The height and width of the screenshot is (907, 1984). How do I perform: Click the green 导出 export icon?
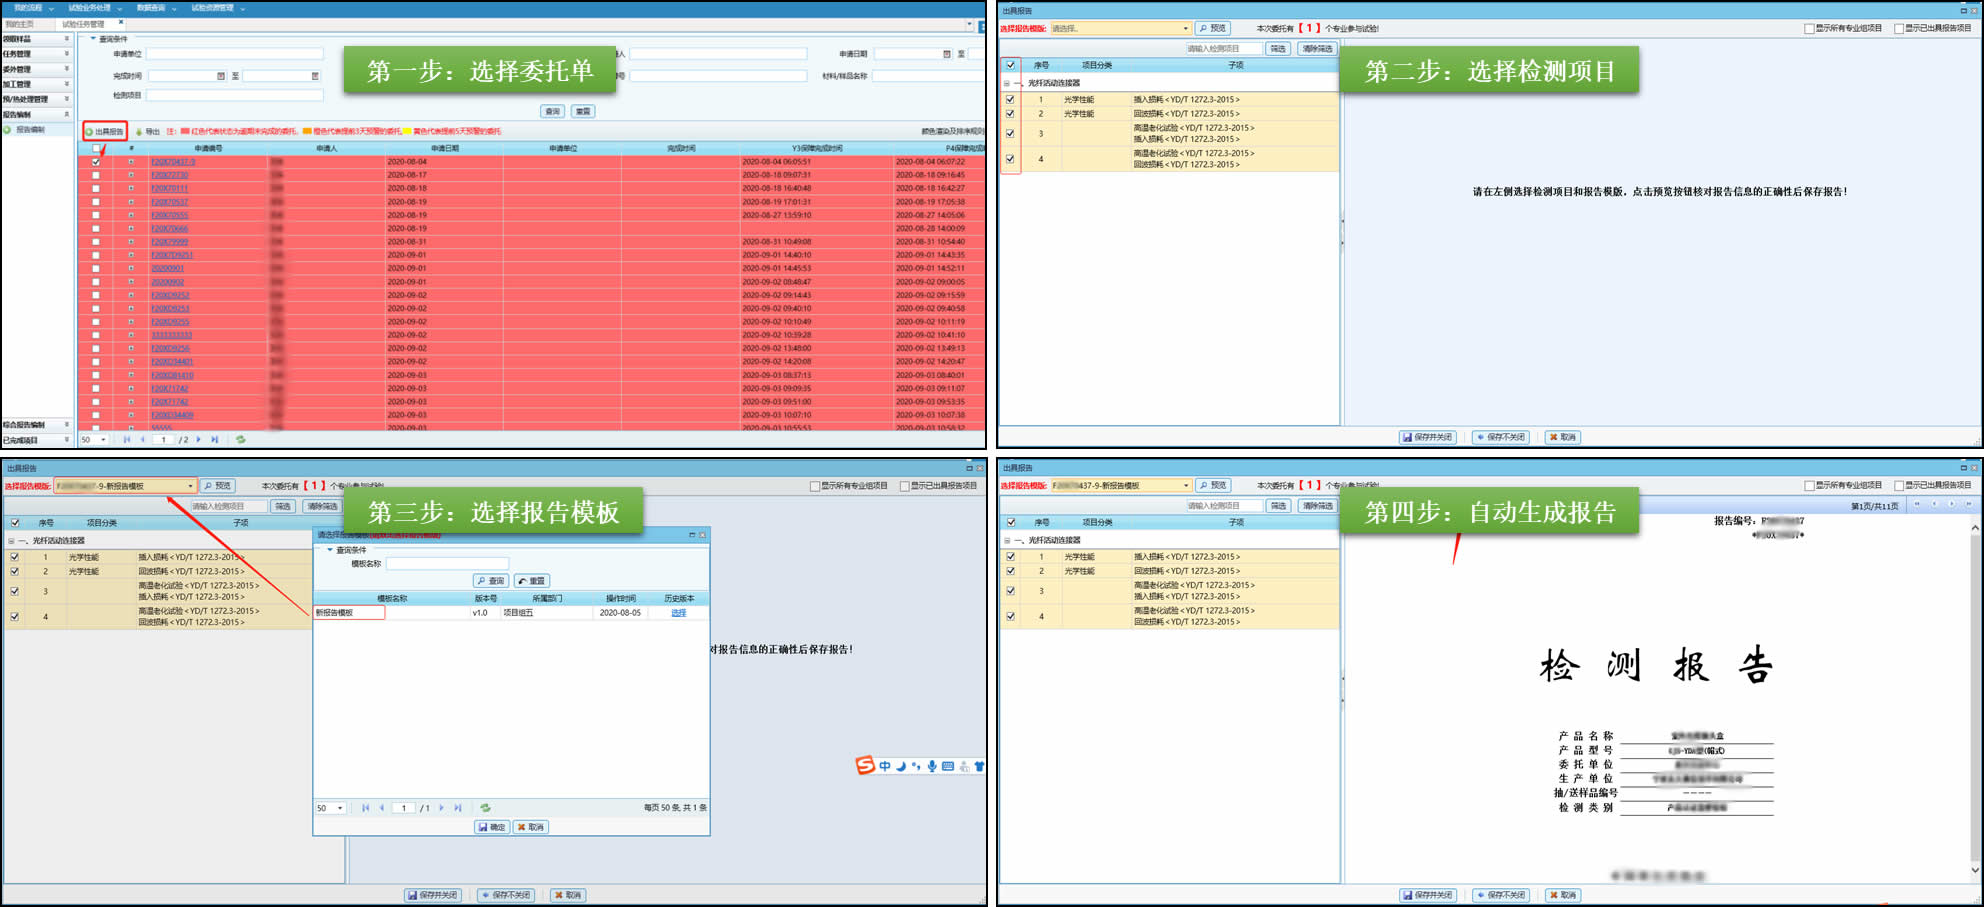pyautogui.click(x=140, y=131)
